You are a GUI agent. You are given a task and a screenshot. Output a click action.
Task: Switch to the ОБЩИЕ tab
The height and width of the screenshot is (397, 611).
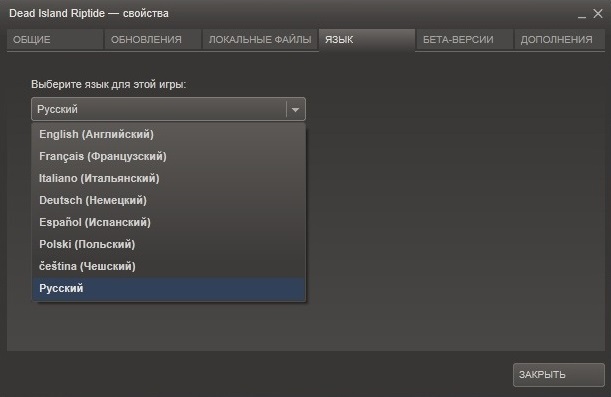pos(55,39)
